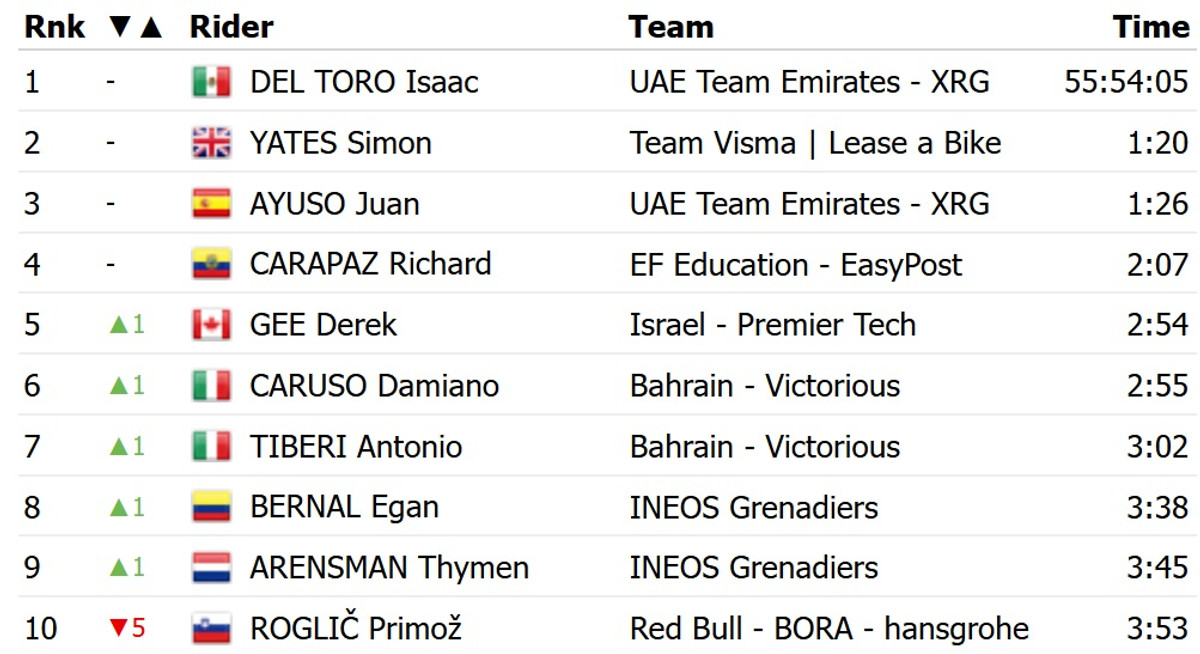The image size is (1200, 654).
Task: Click Roglič's red down-5 rank change indicator
Action: [127, 629]
